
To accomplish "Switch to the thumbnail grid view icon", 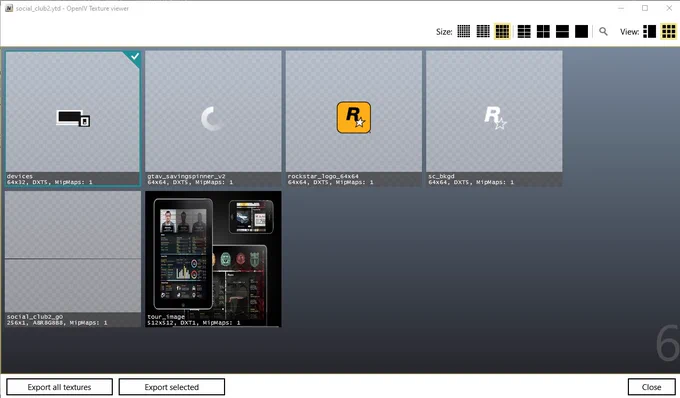I will [x=668, y=31].
